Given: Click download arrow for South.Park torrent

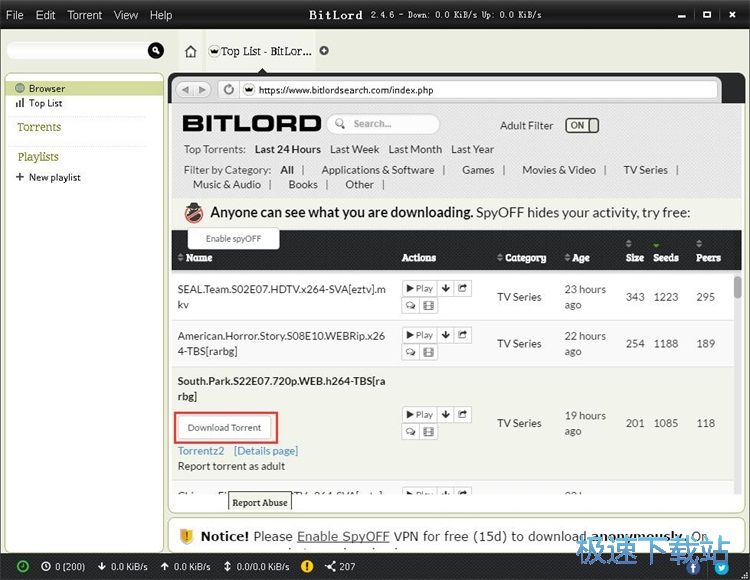Looking at the screenshot, I should 446,414.
